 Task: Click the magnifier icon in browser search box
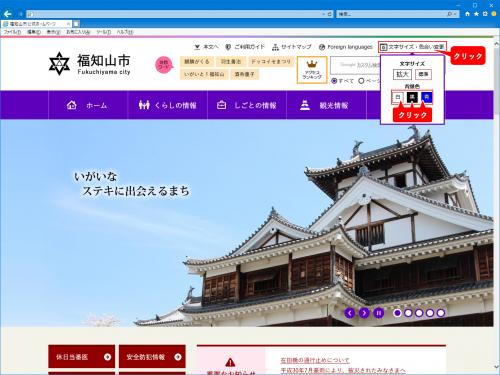pos(449,14)
